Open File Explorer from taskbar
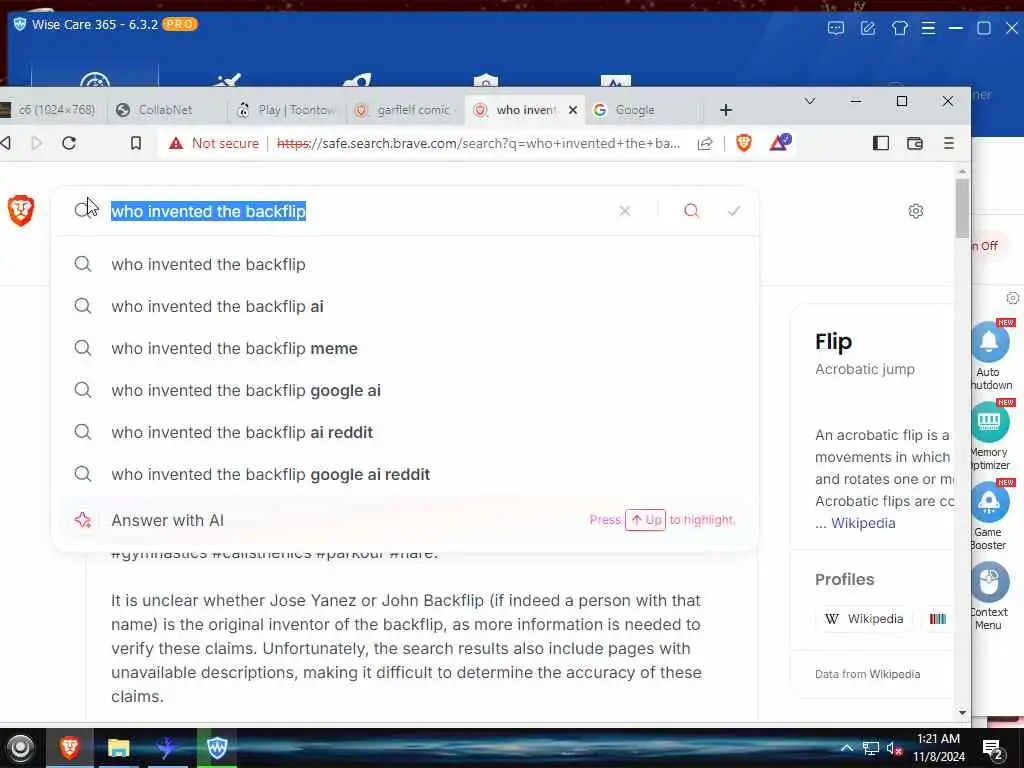This screenshot has width=1024, height=768. point(118,748)
